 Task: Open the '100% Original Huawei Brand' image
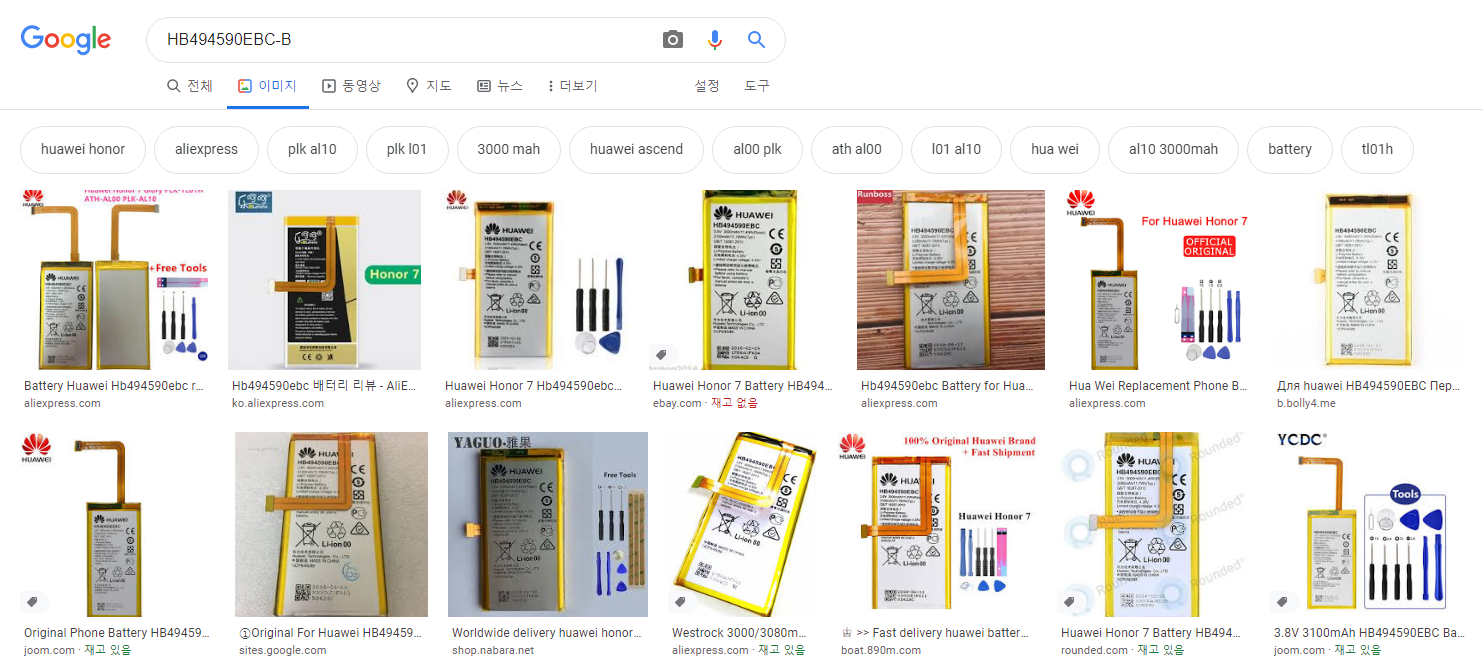(x=939, y=524)
